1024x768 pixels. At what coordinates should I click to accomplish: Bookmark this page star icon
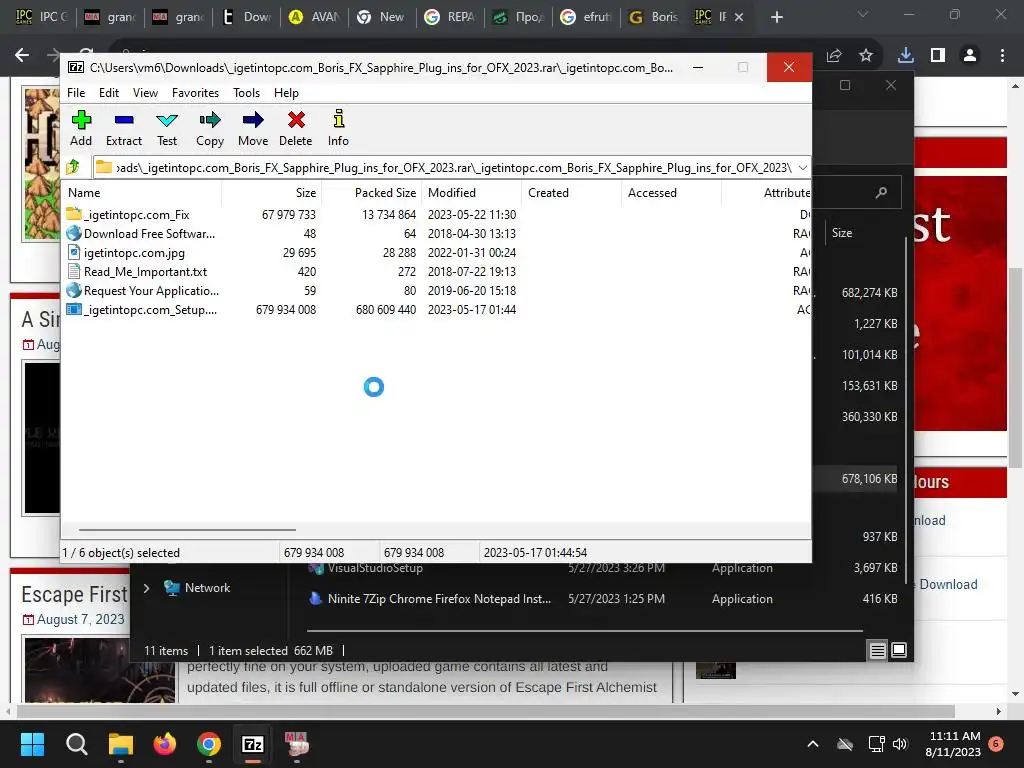866,56
